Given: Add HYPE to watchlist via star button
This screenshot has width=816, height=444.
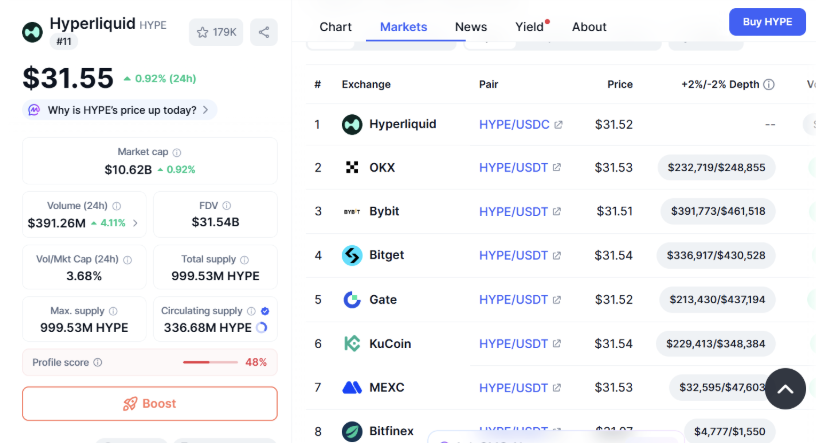Looking at the screenshot, I should coord(216,32).
